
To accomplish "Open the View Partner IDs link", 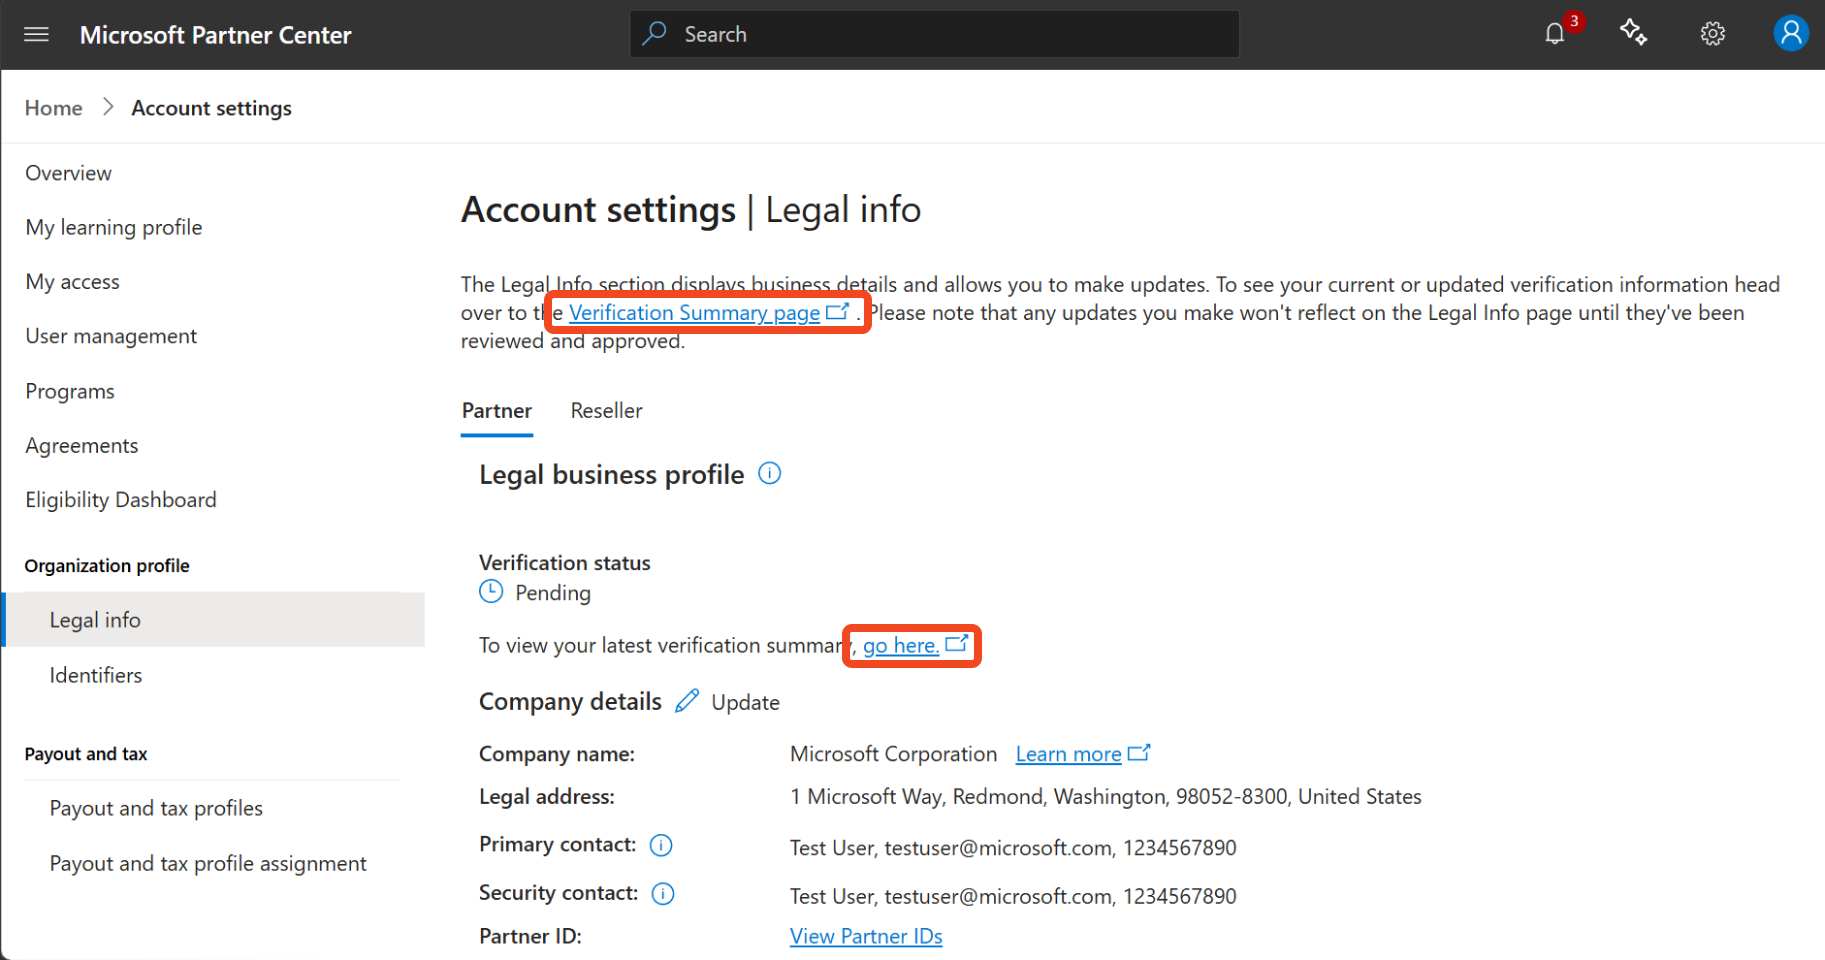I will coord(866,936).
